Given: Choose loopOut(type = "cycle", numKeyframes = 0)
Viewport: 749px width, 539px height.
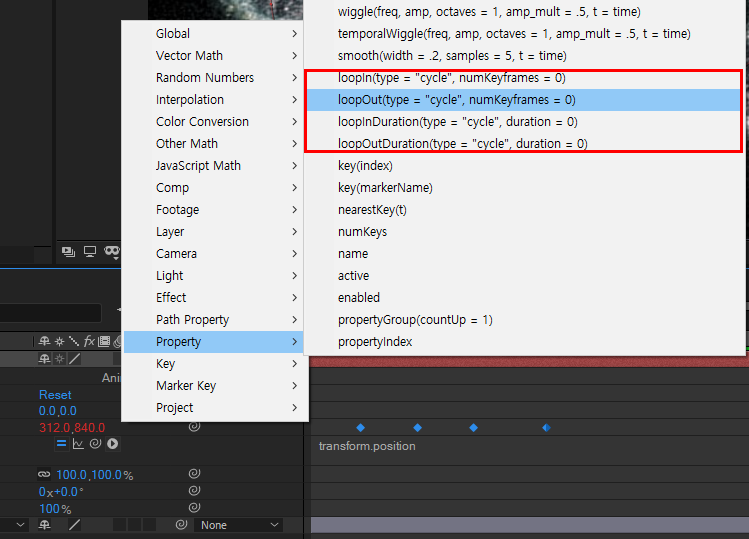Looking at the screenshot, I should pos(524,99).
